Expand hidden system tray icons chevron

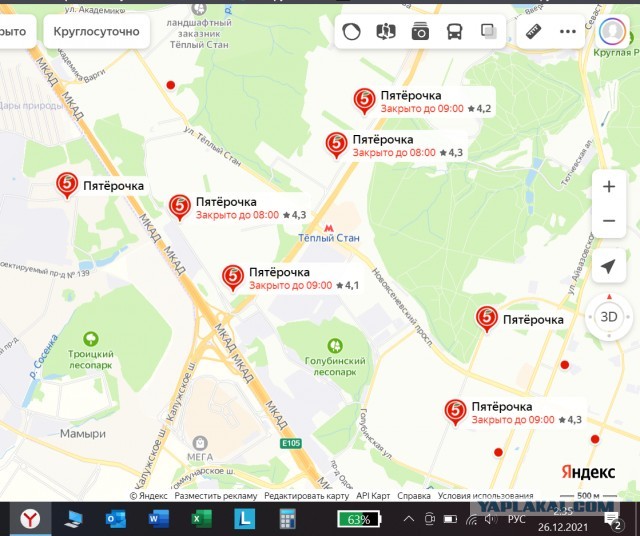pos(409,519)
